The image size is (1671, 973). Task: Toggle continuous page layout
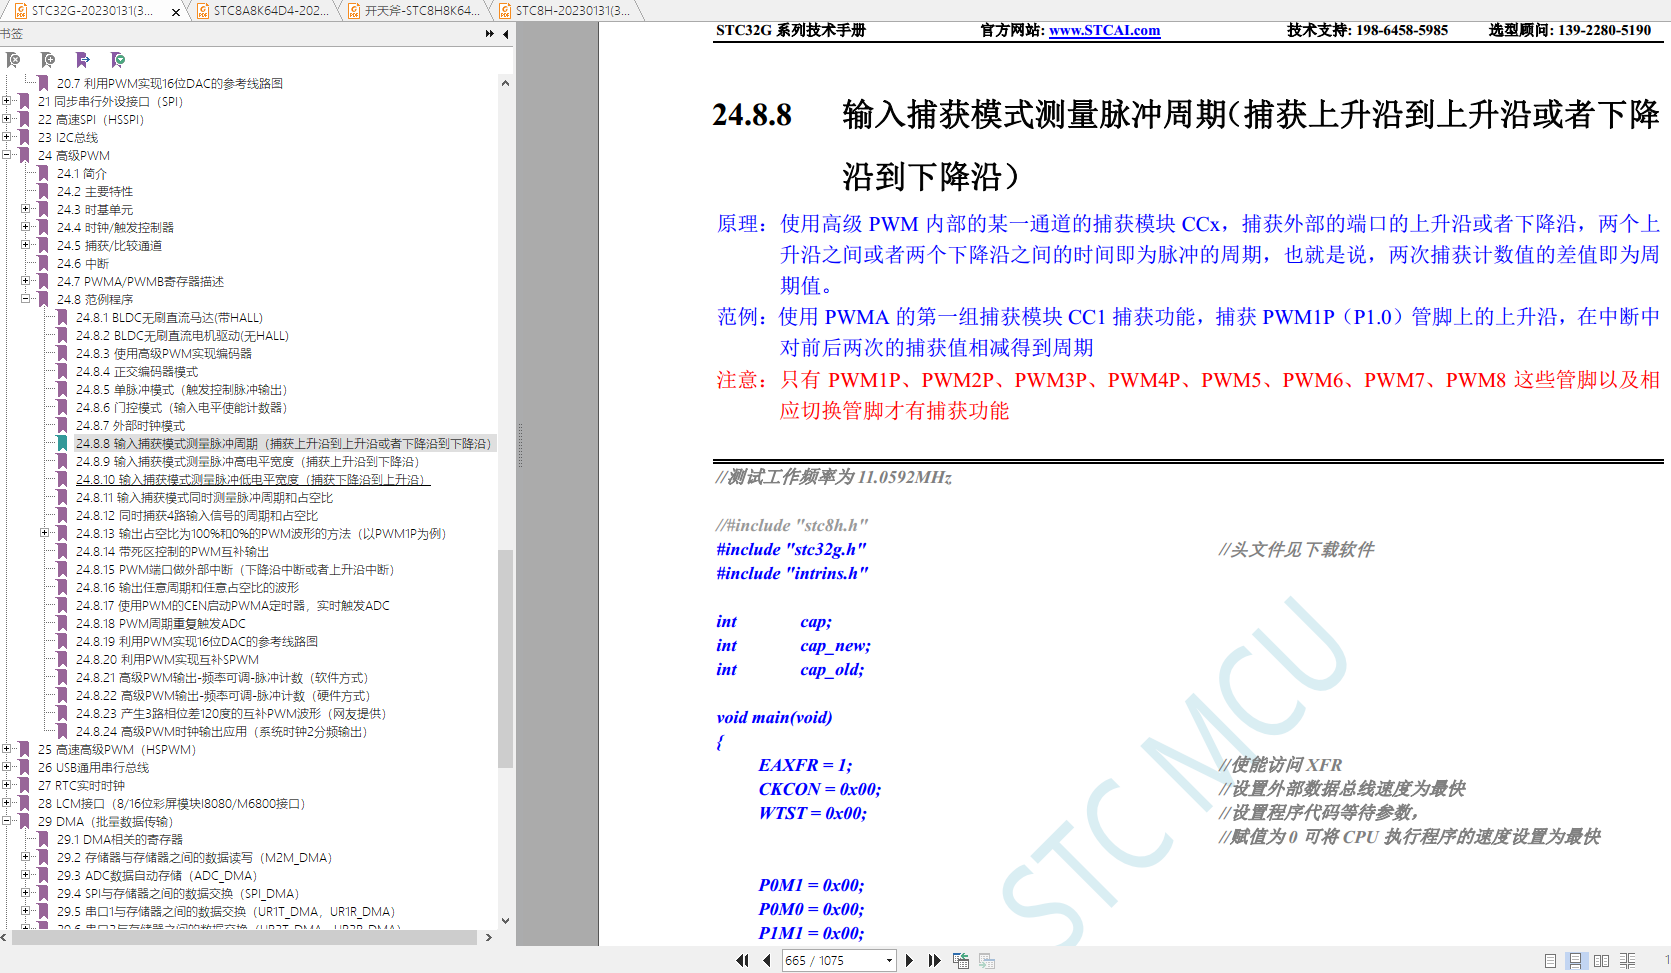1575,960
